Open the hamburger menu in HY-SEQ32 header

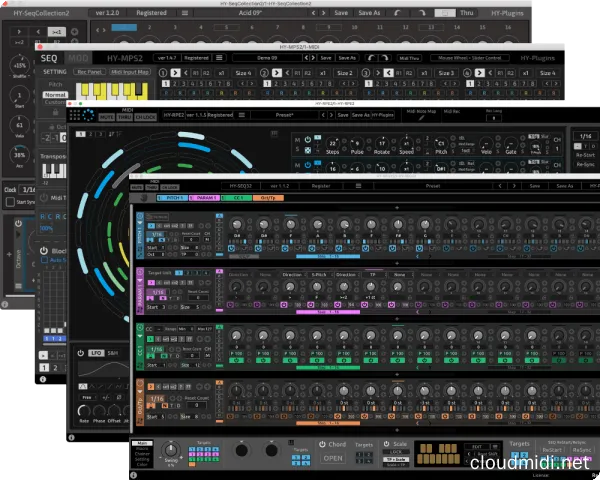pyautogui.click(x=358, y=186)
